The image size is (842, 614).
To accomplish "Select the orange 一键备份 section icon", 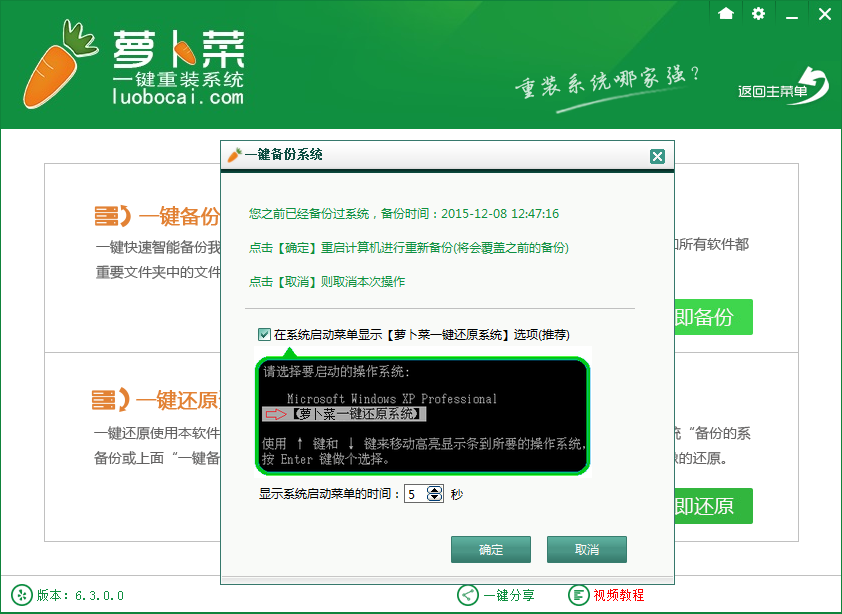I will pos(112,216).
